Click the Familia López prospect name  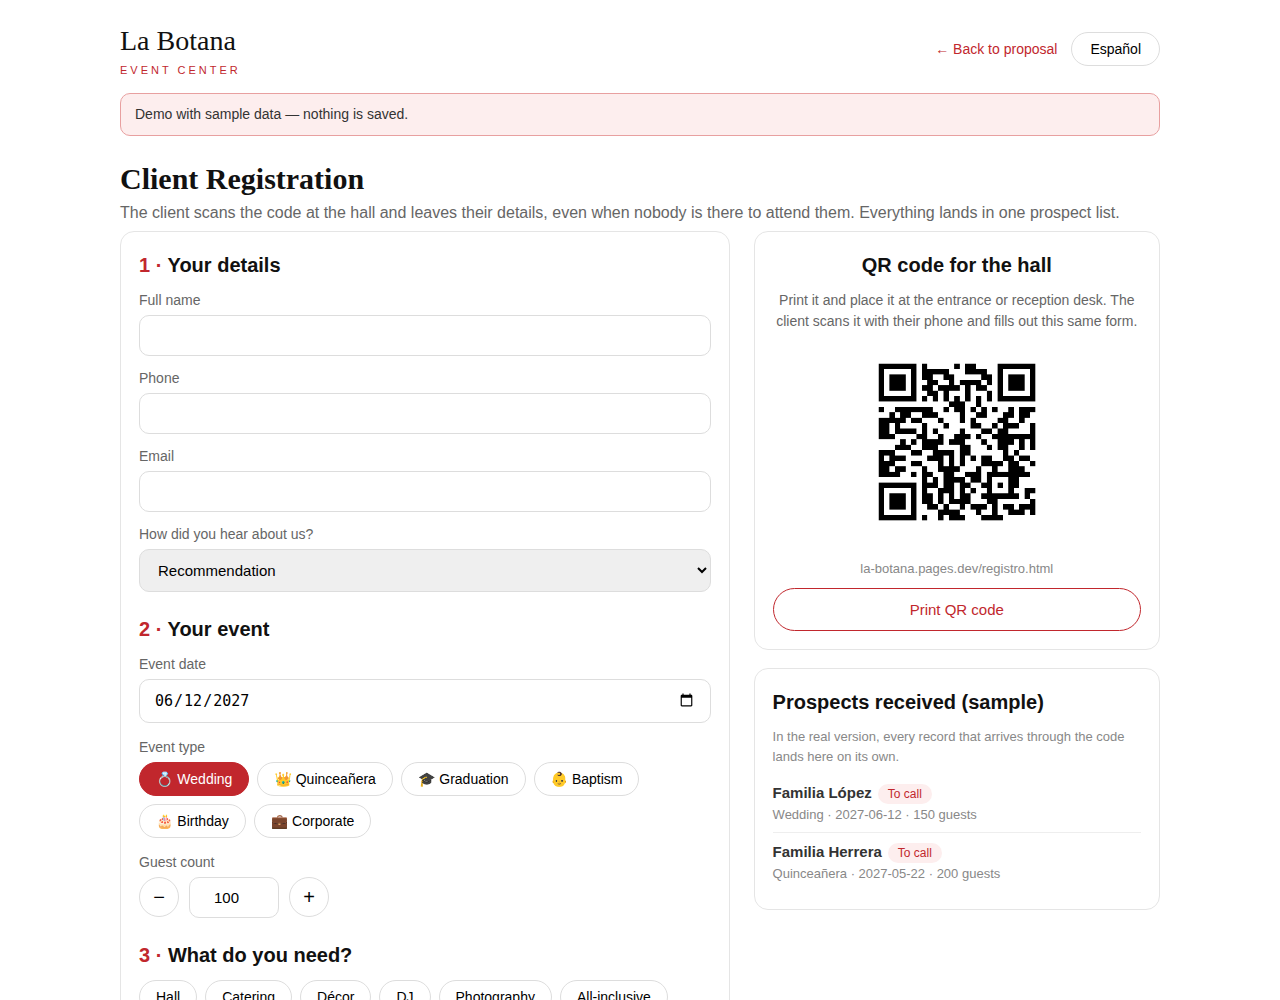coord(822,793)
